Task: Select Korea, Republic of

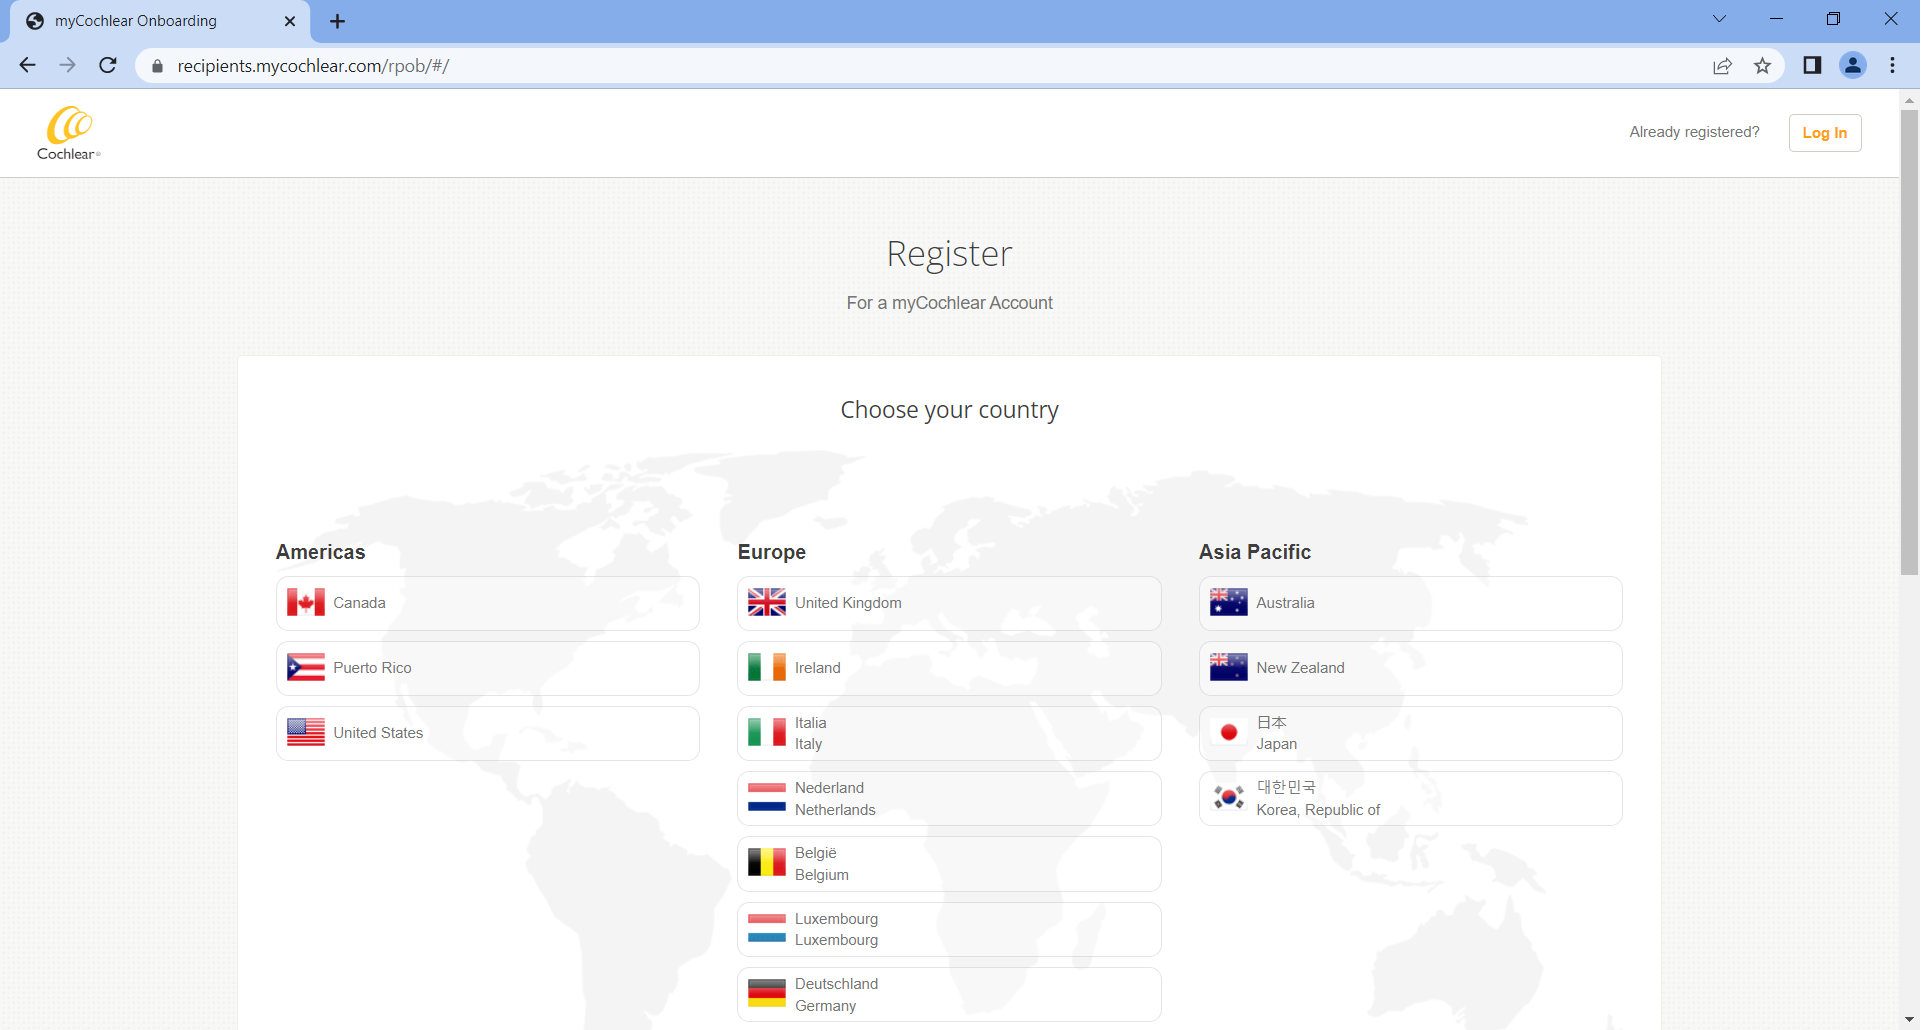Action: (1409, 797)
